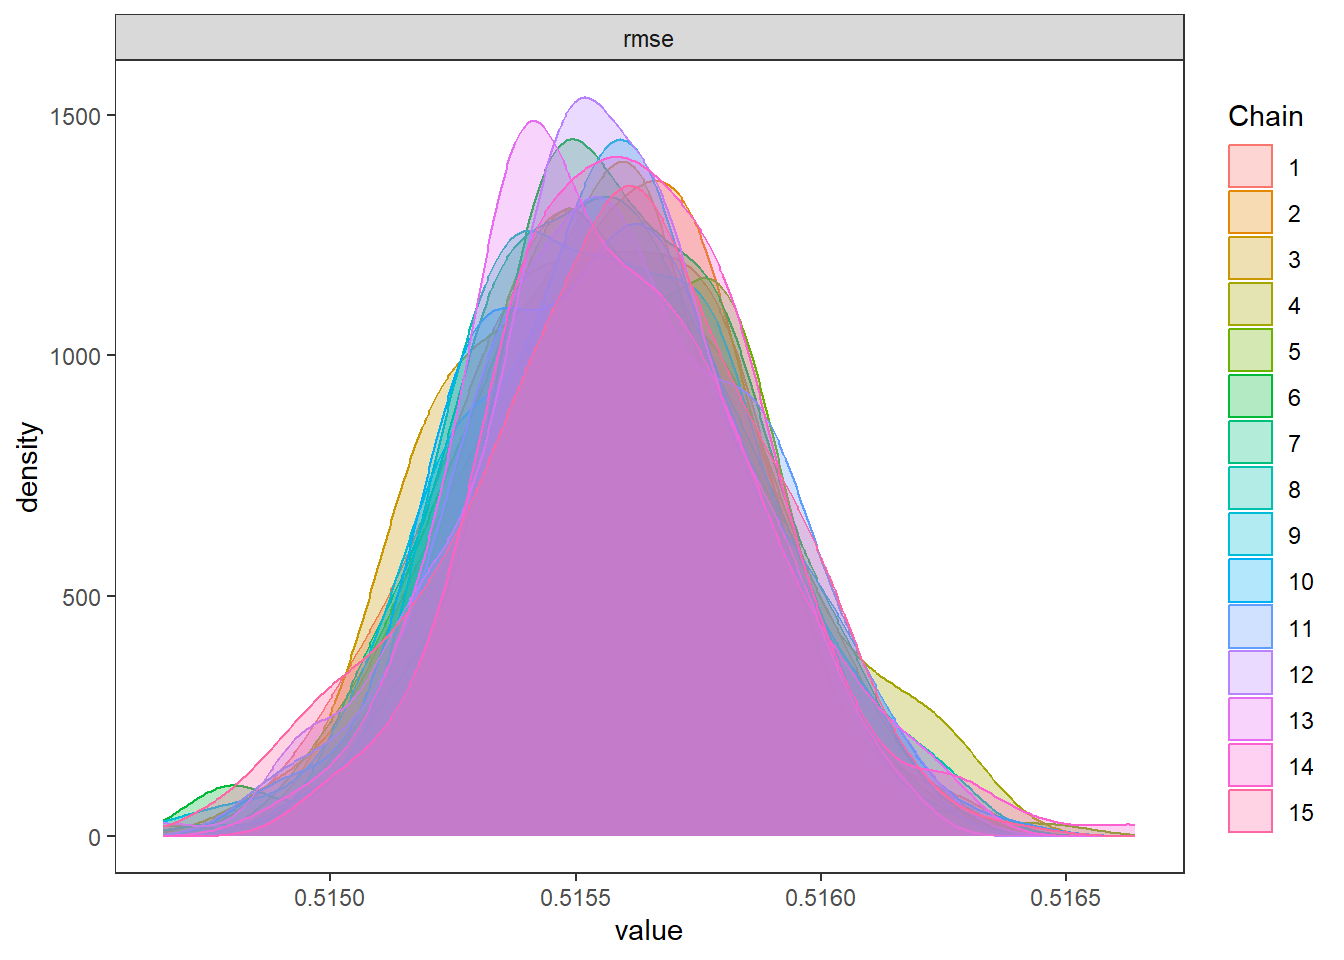Select the Chain 2 orange legend swatch

point(1250,212)
